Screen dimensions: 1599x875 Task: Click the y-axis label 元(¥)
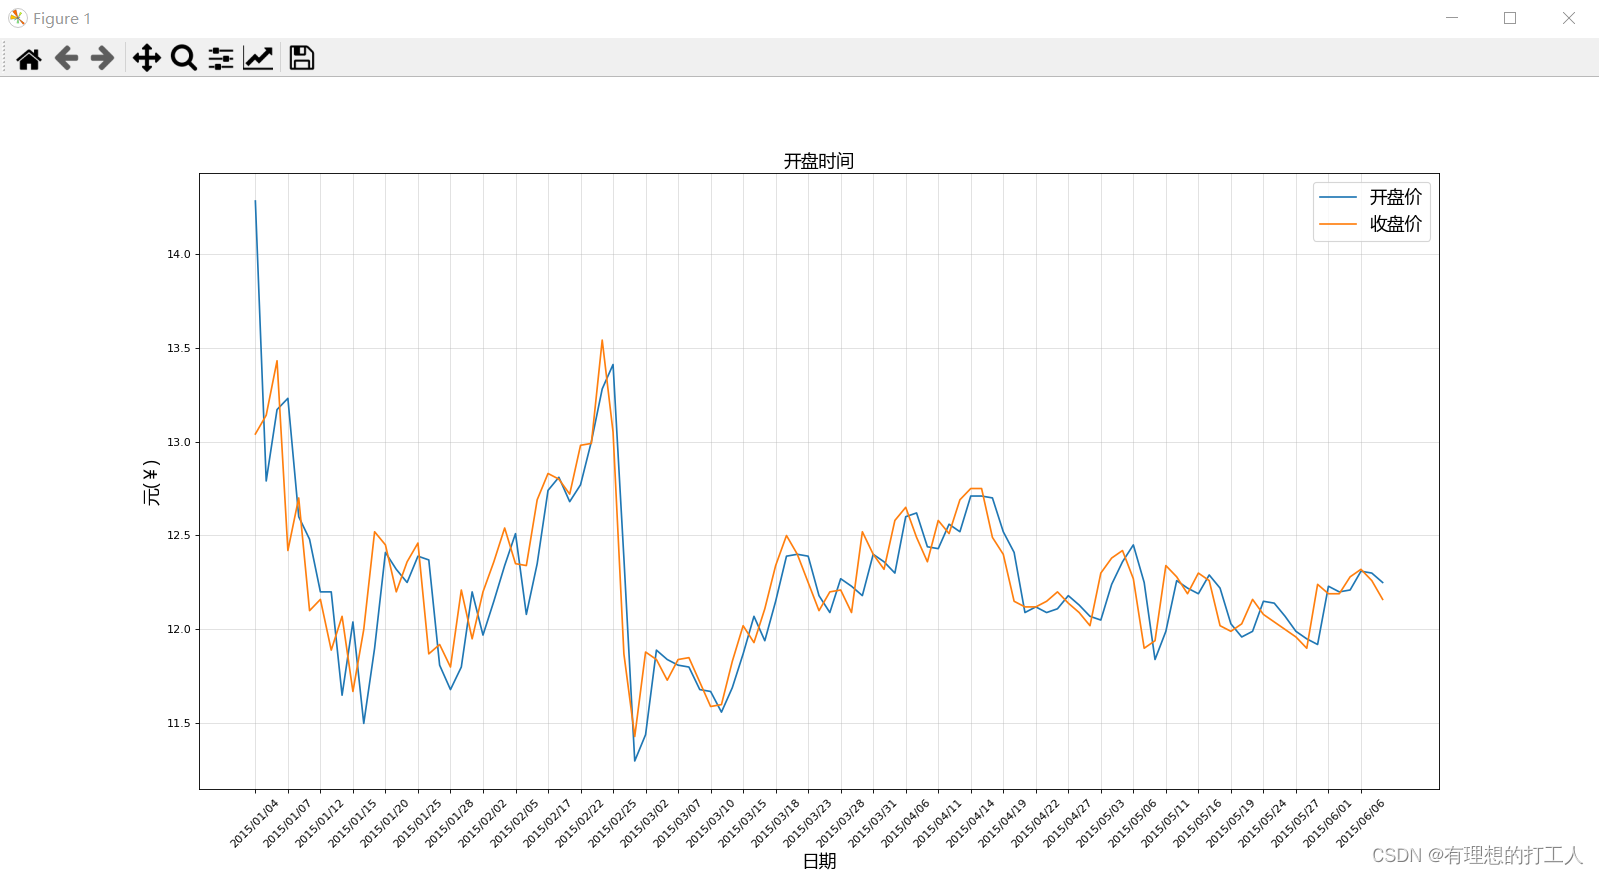tap(152, 482)
